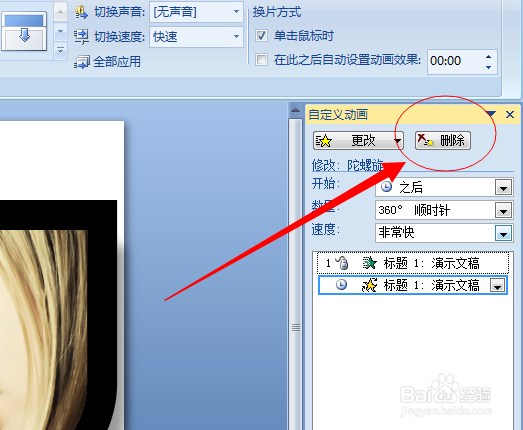Click the transition speed icon
Viewport: 523px width, 430px height.
[x=81, y=36]
